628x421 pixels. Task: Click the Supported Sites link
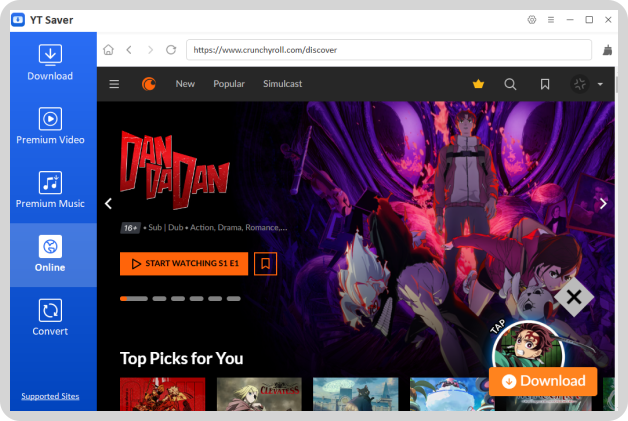[50, 396]
